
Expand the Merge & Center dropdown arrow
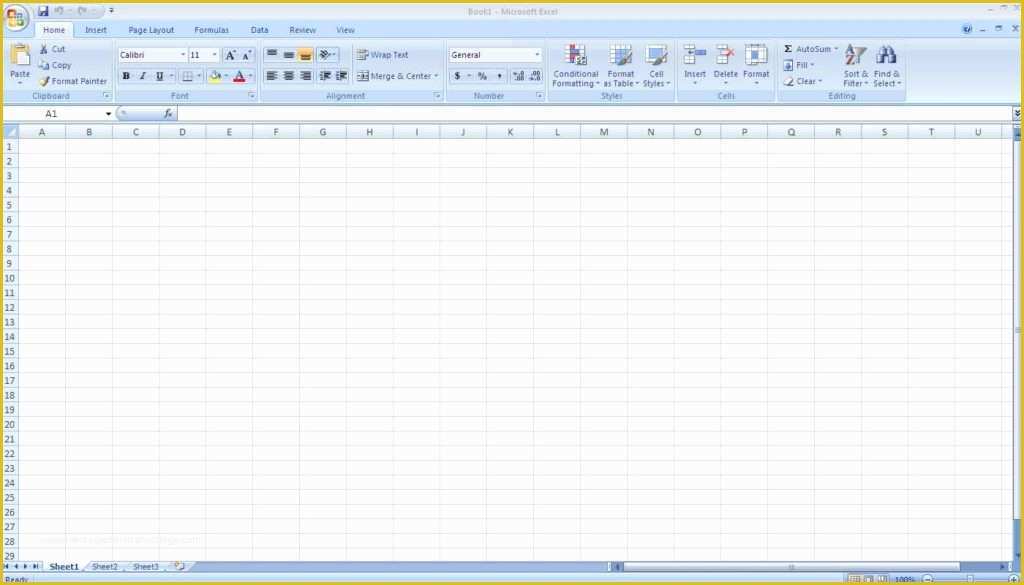click(x=436, y=76)
